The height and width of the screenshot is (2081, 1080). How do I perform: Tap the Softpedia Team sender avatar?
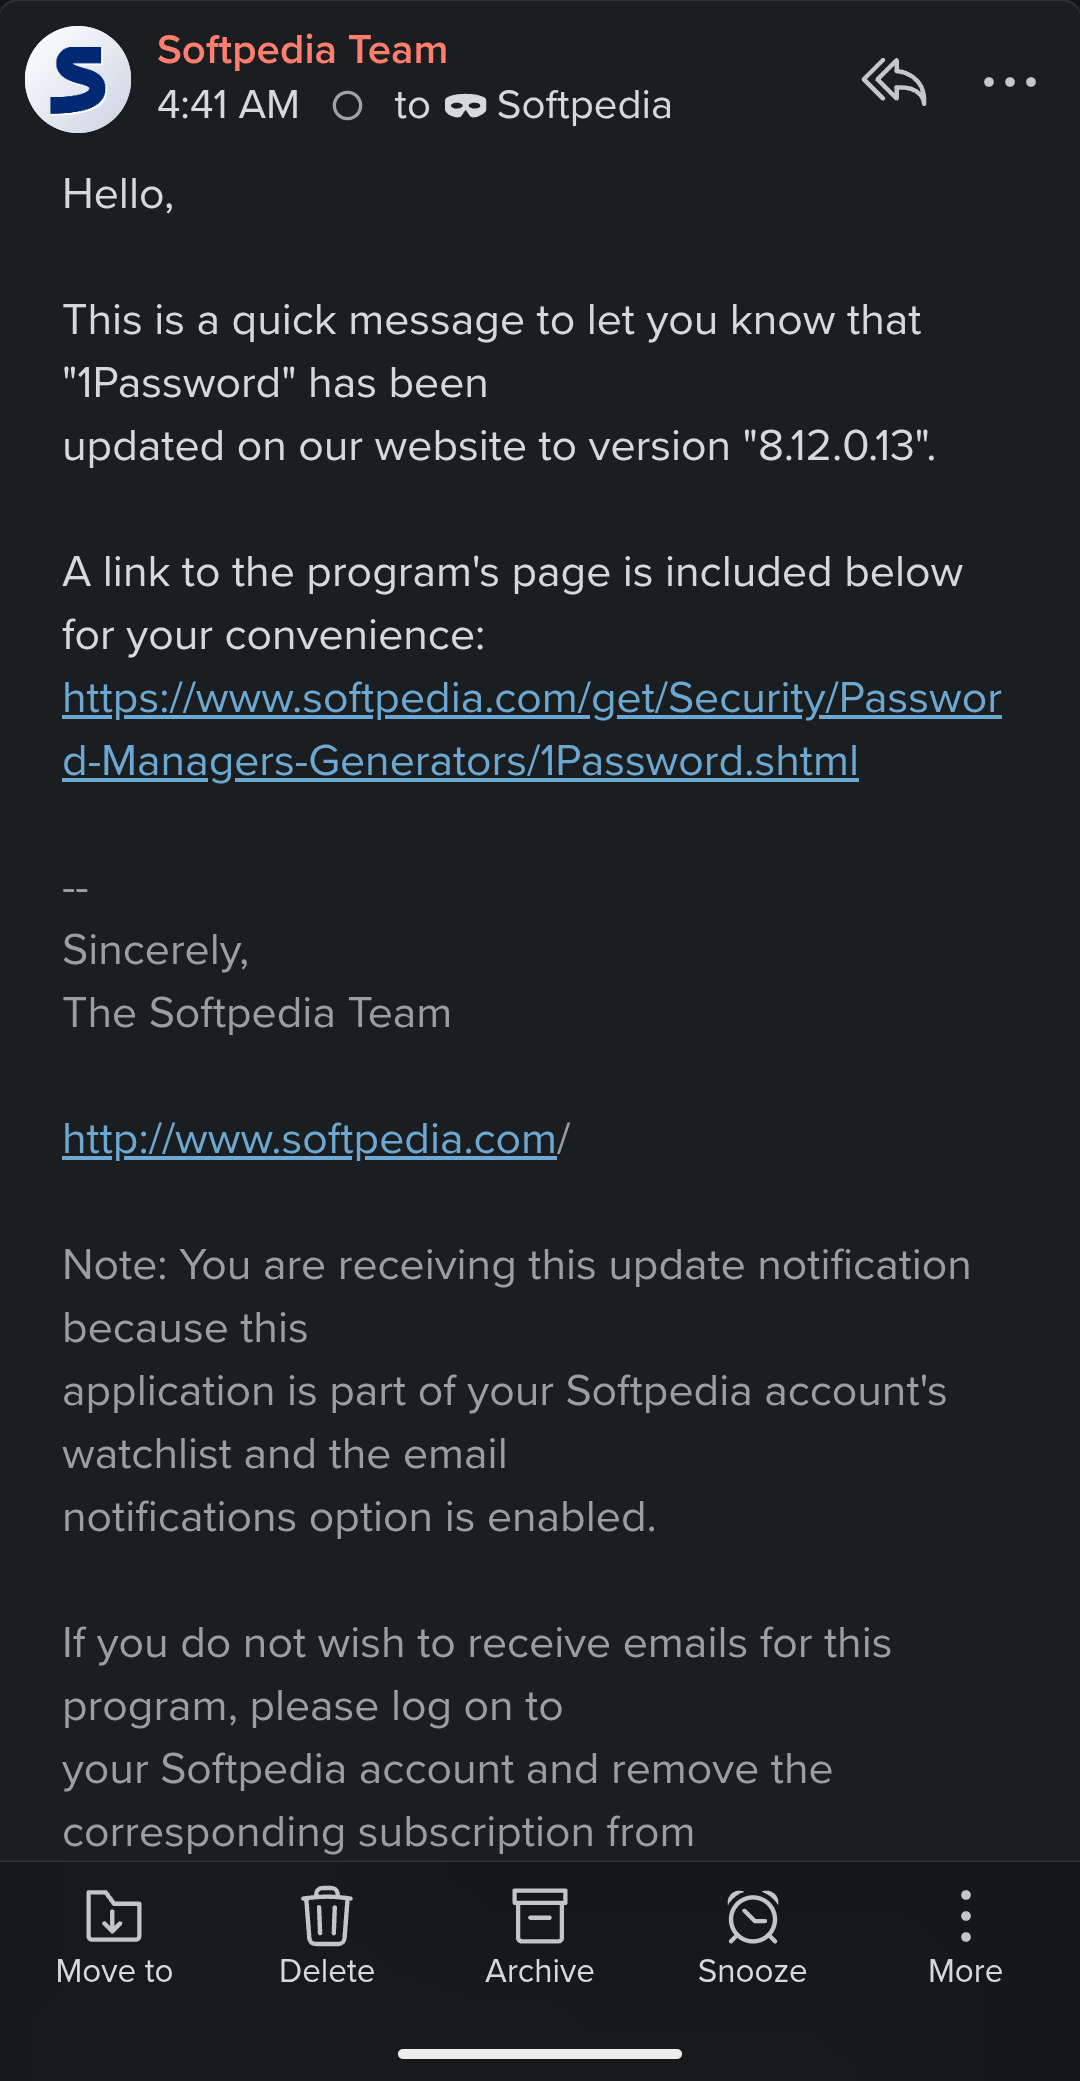pyautogui.click(x=78, y=79)
